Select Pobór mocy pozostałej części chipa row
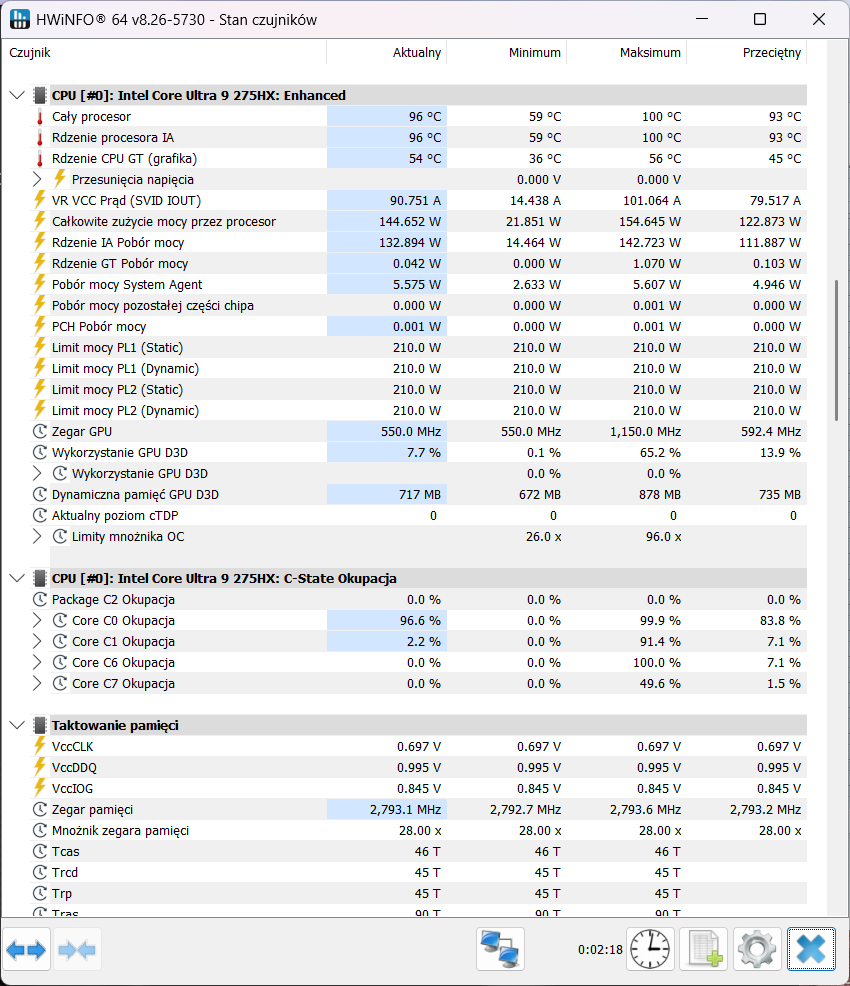 coord(153,306)
